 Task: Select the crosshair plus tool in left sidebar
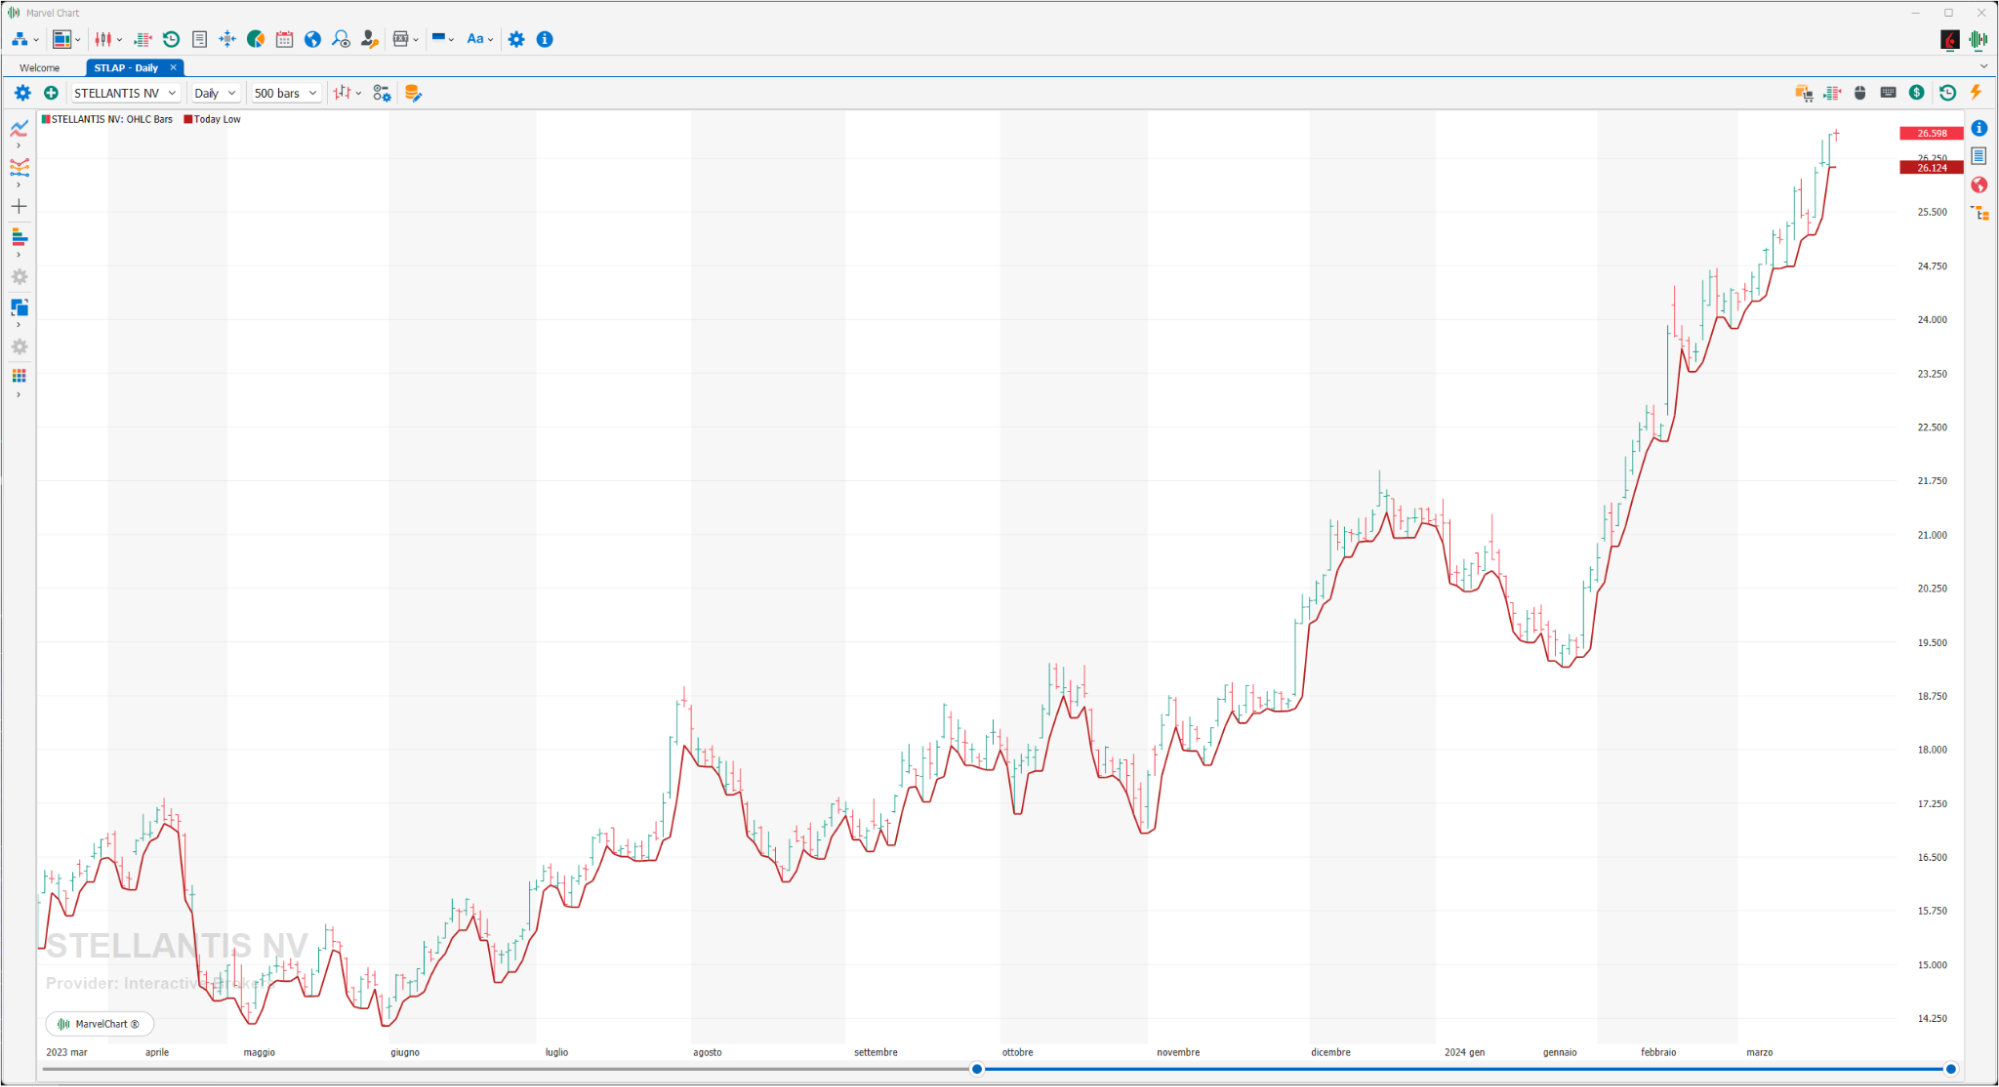point(19,206)
